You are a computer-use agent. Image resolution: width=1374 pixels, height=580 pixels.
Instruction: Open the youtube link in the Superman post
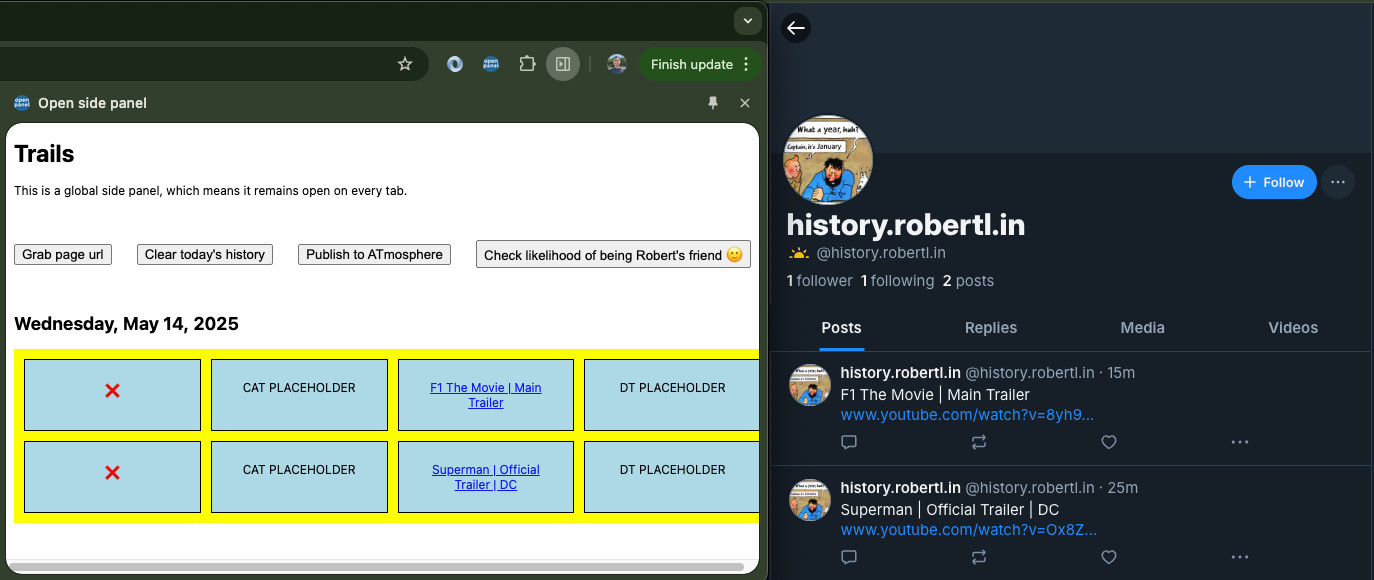[x=969, y=530]
